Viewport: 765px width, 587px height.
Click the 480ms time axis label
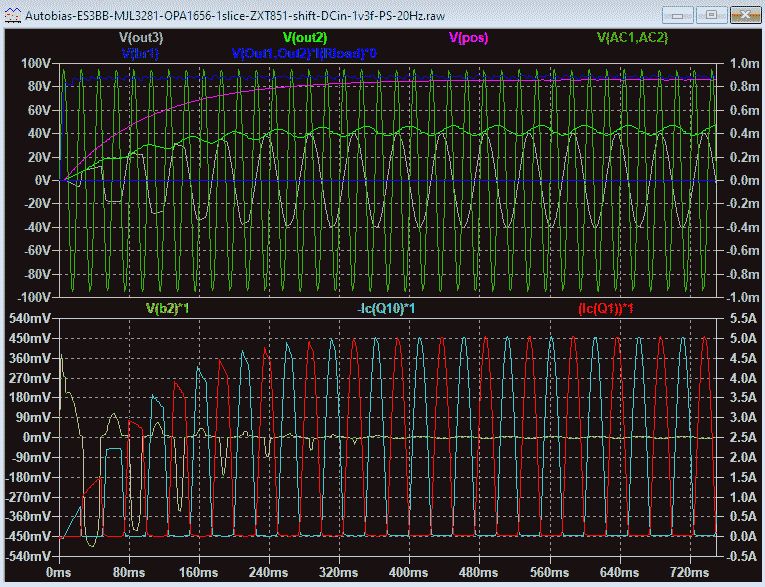tap(479, 572)
